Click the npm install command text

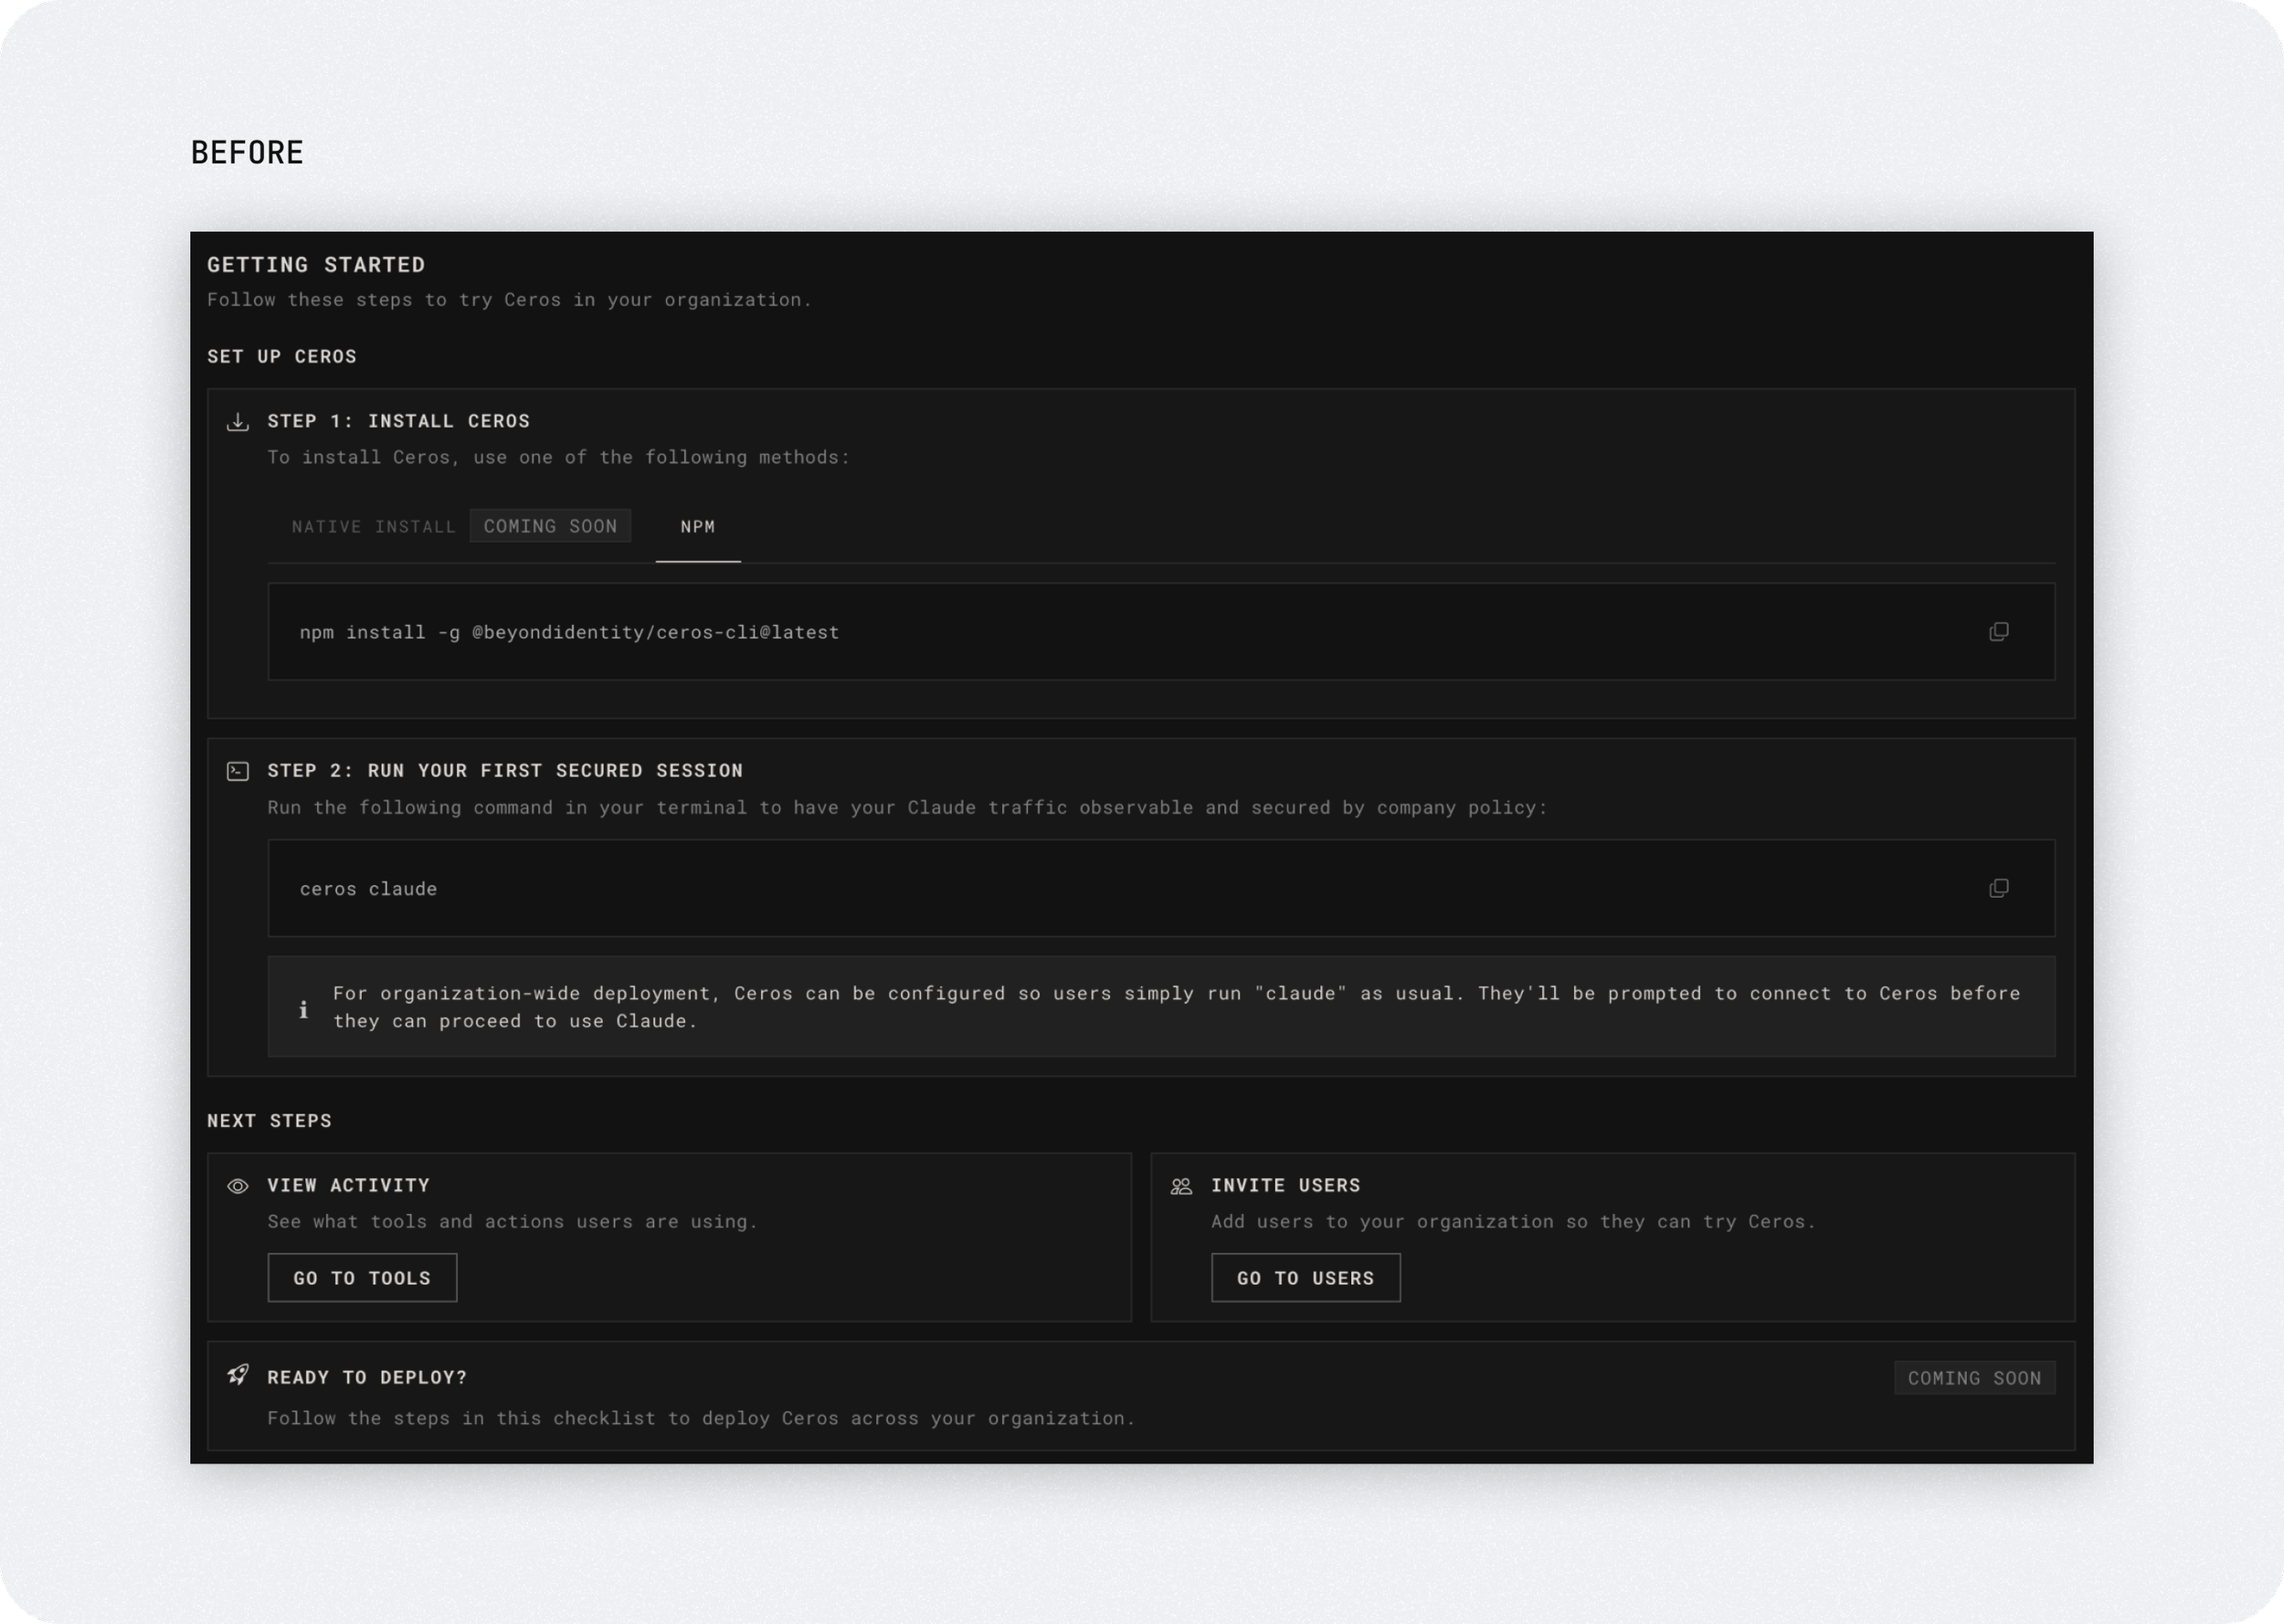pos(569,632)
